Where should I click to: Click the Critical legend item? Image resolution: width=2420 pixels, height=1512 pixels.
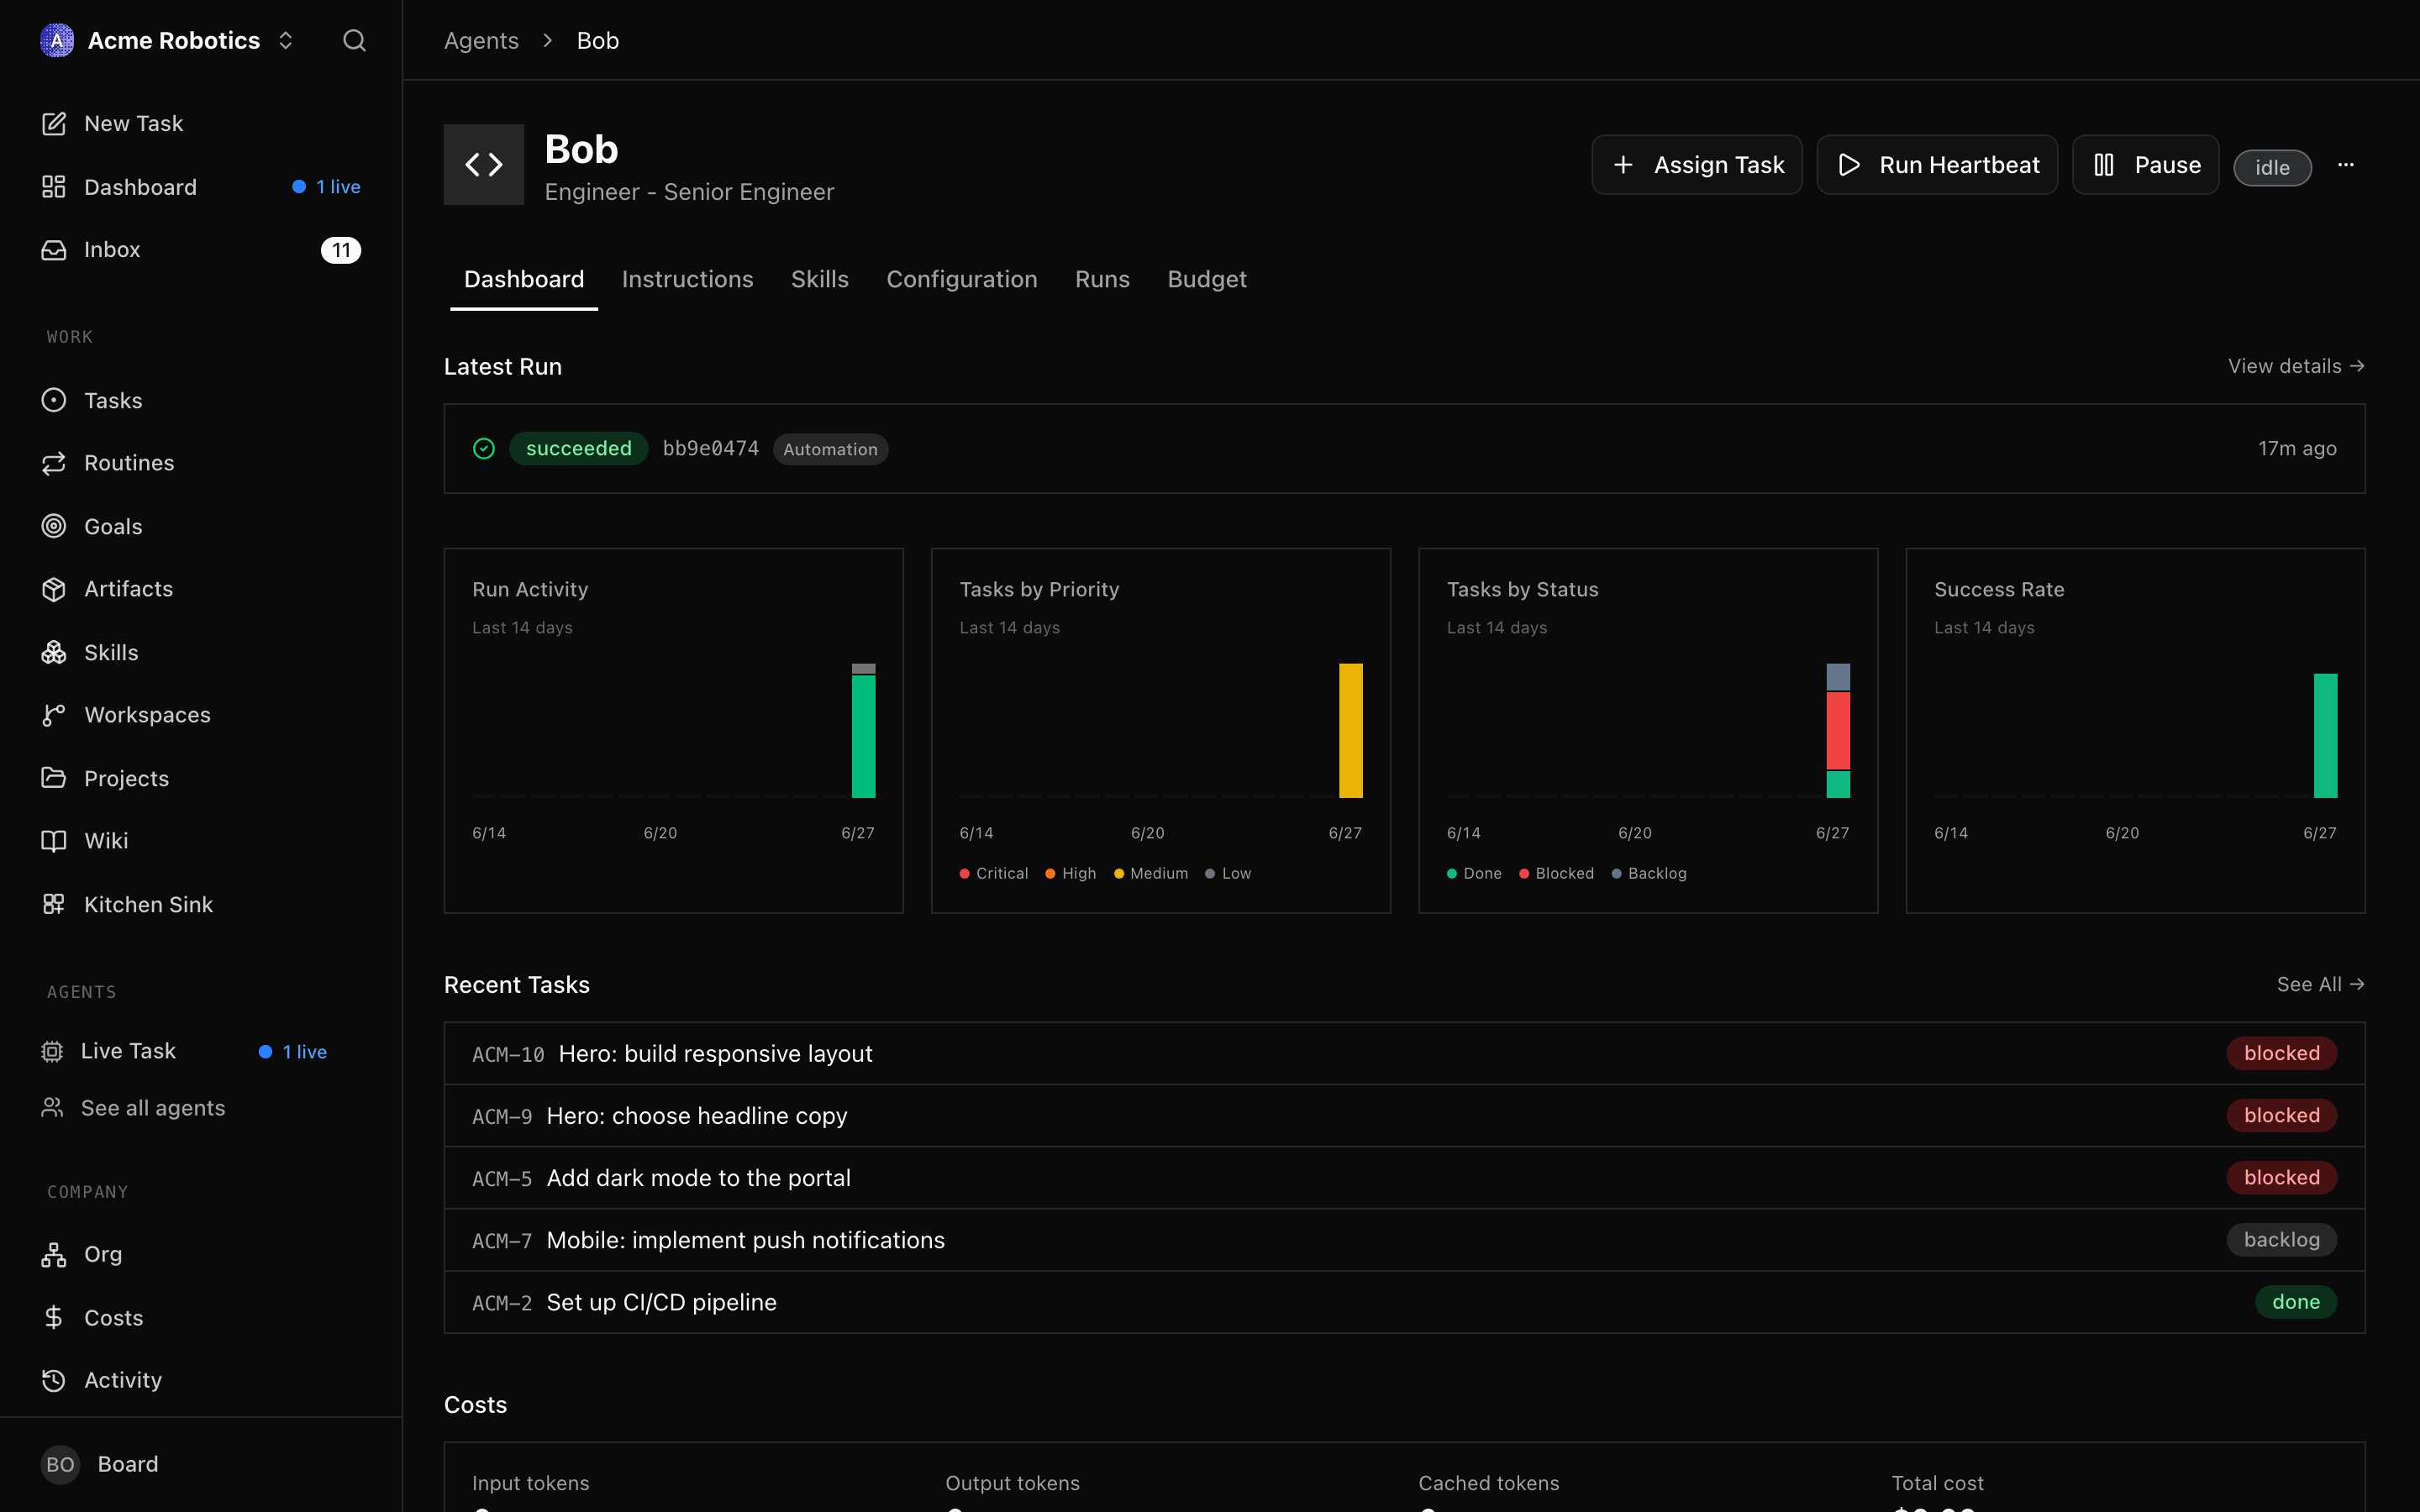pos(994,873)
